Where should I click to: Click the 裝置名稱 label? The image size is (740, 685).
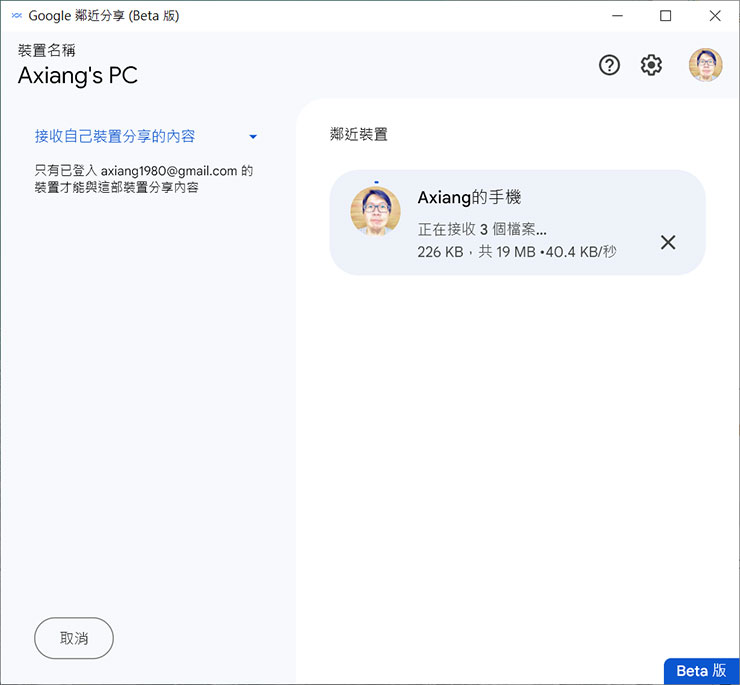click(47, 50)
